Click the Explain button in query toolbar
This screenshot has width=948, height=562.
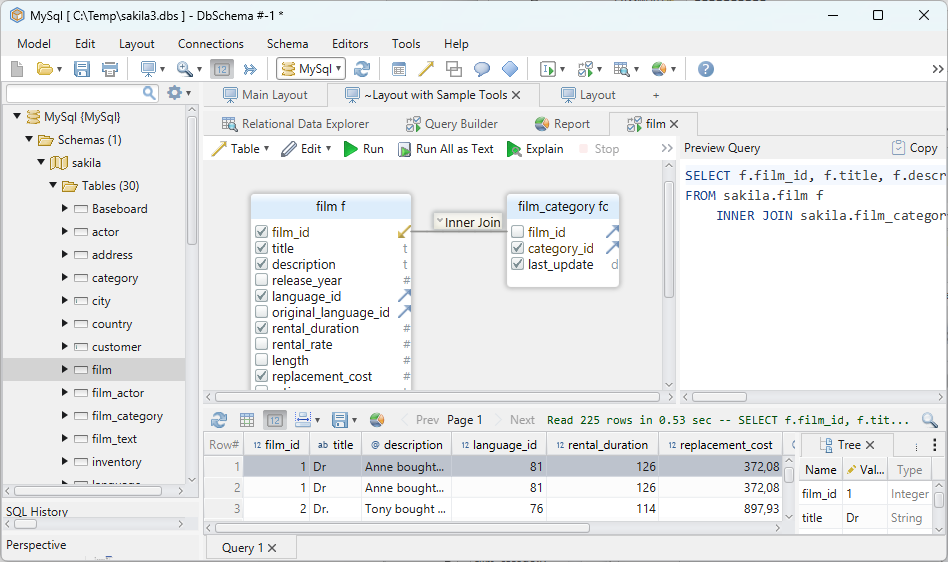point(535,149)
